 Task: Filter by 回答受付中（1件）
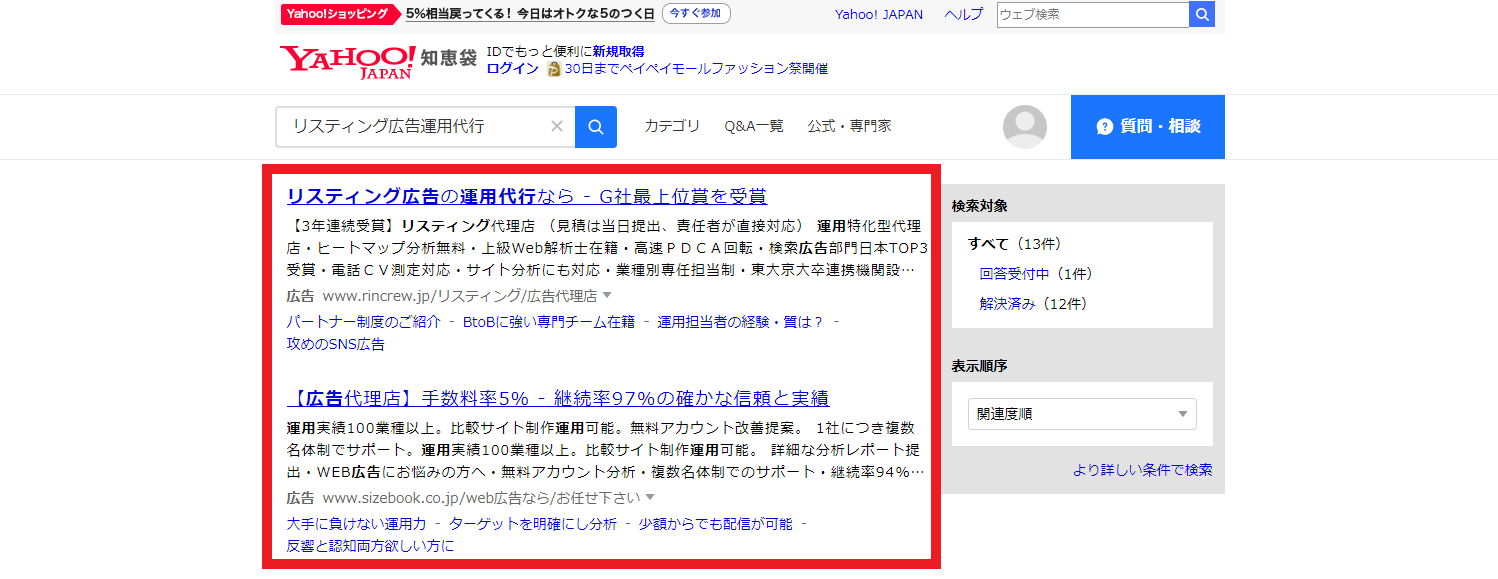coord(1036,273)
